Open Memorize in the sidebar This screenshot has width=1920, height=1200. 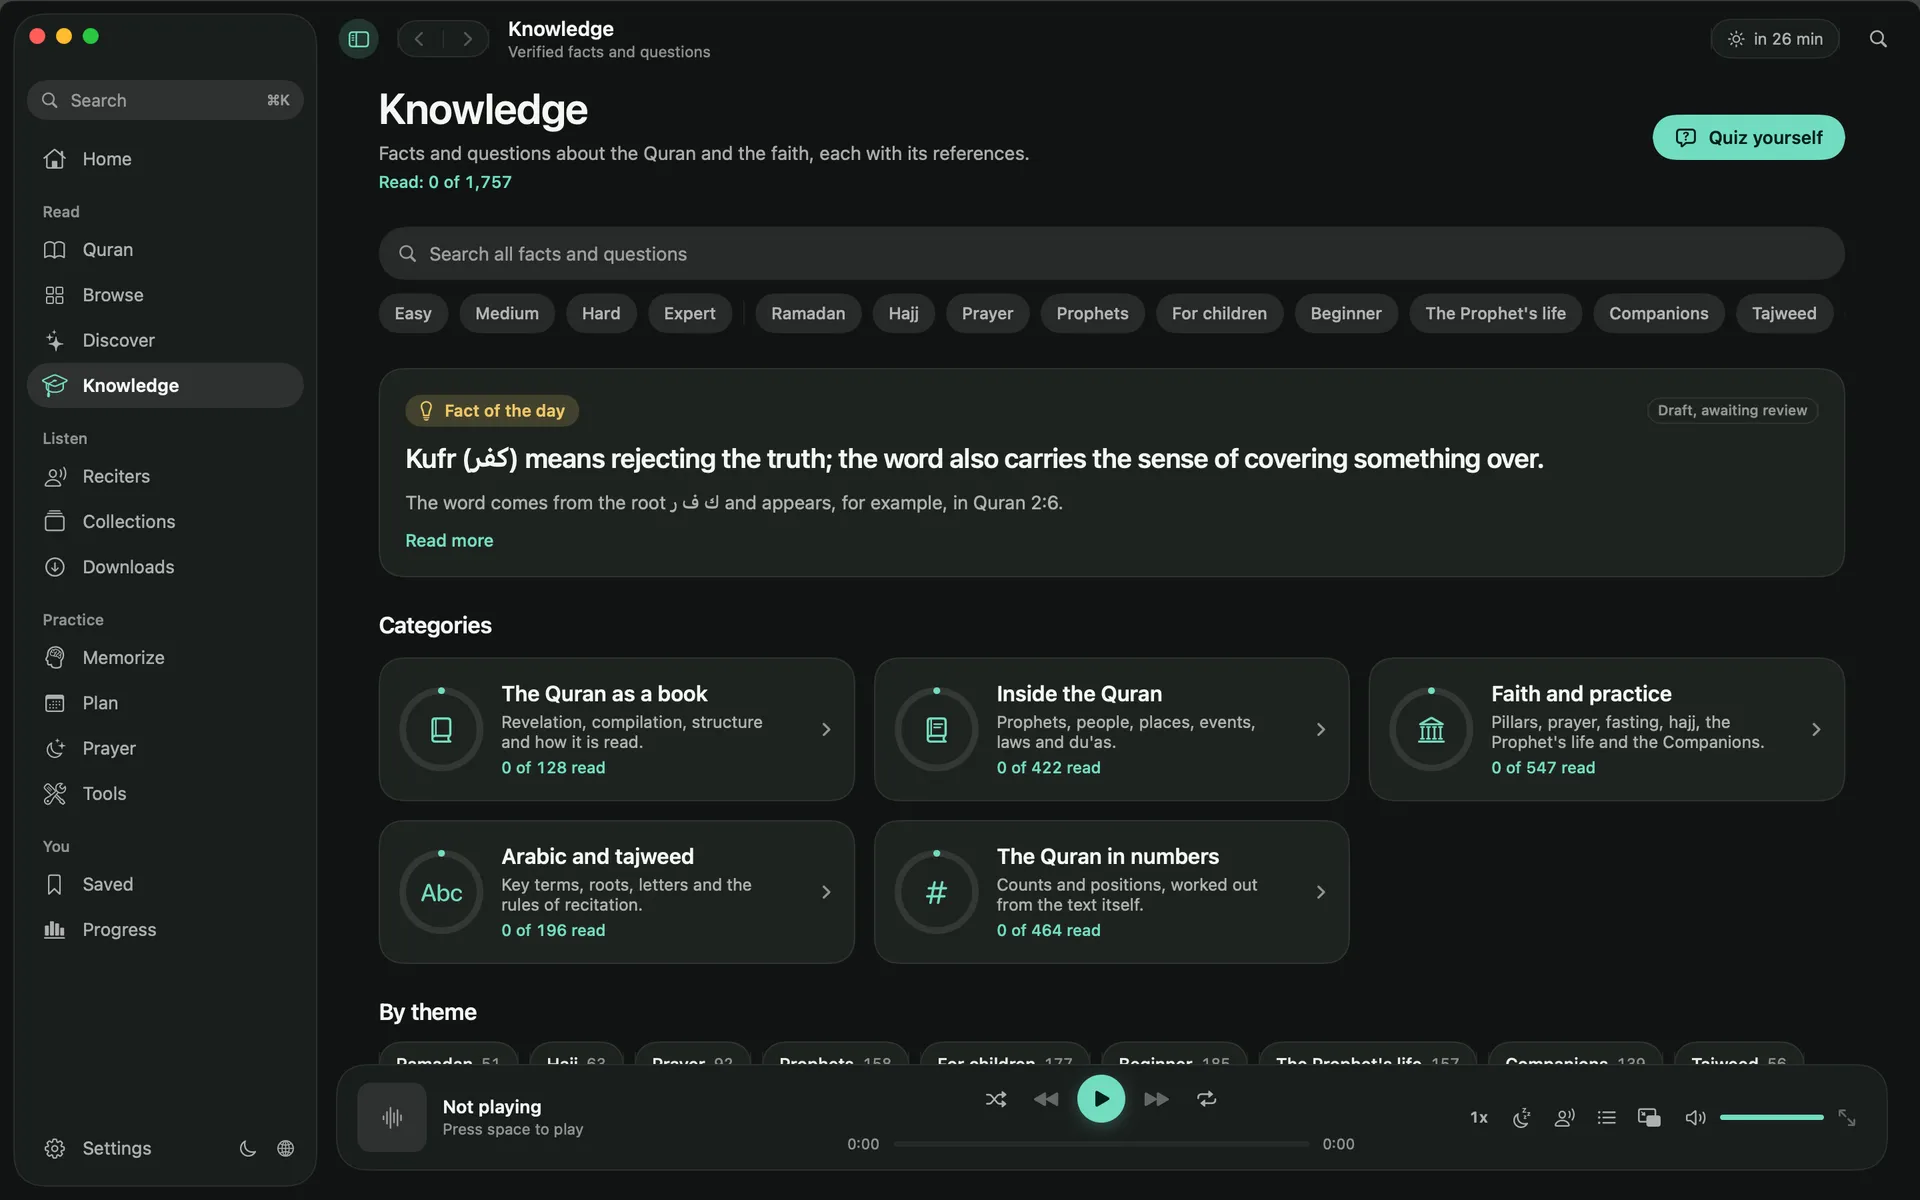165,657
